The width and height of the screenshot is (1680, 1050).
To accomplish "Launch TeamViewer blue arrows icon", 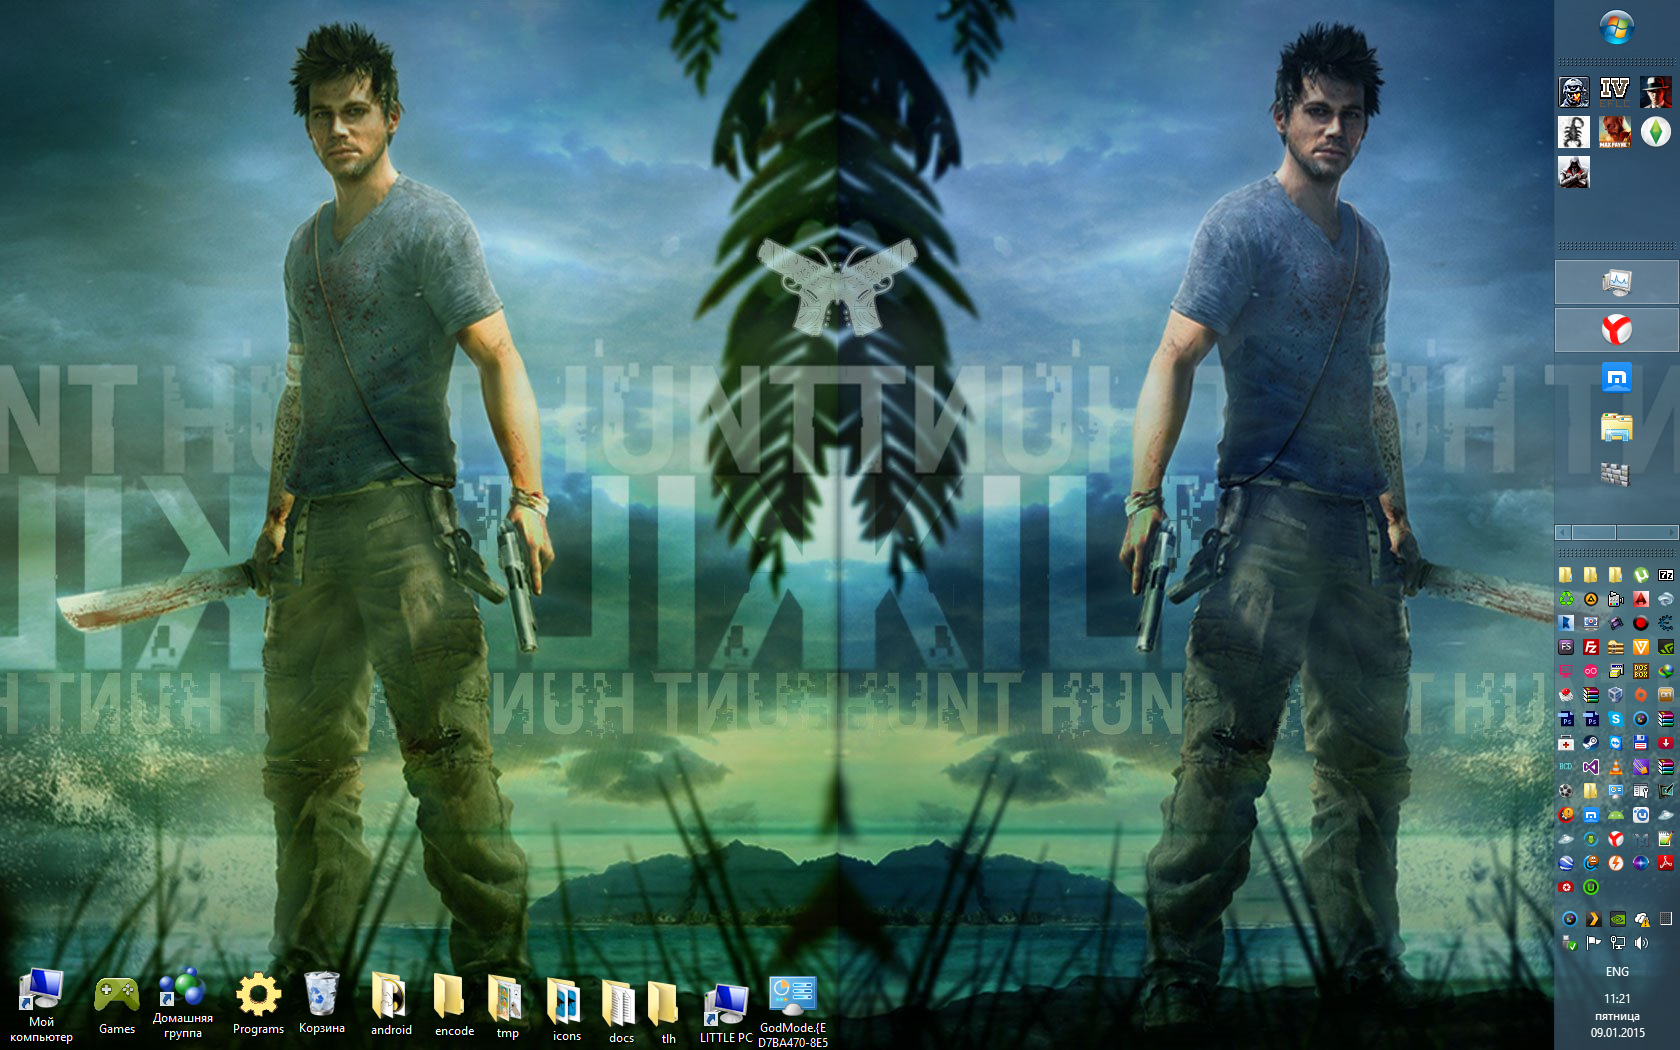I will coord(1616,743).
